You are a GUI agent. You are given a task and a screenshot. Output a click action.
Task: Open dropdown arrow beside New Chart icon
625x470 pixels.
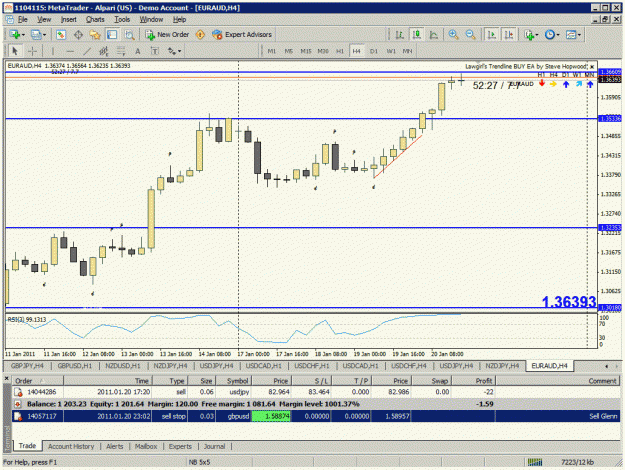click(x=23, y=35)
